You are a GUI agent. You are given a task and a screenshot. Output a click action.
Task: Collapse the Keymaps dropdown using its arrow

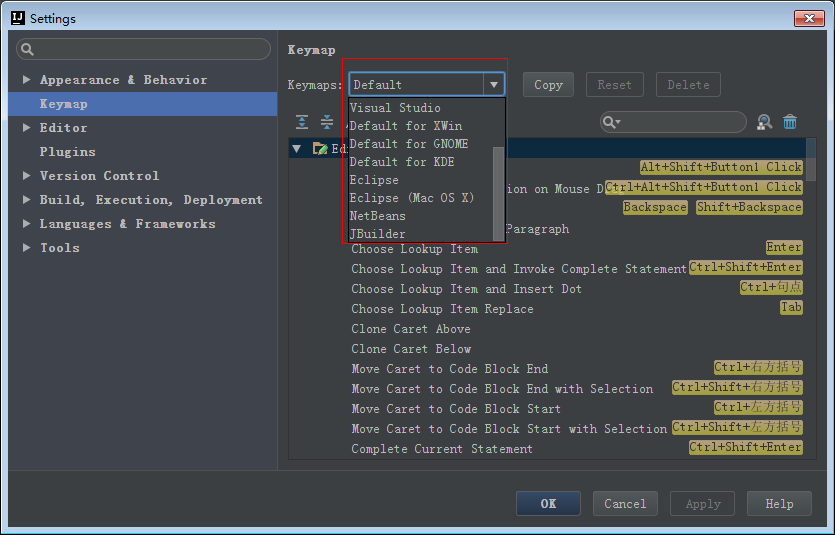(x=494, y=85)
